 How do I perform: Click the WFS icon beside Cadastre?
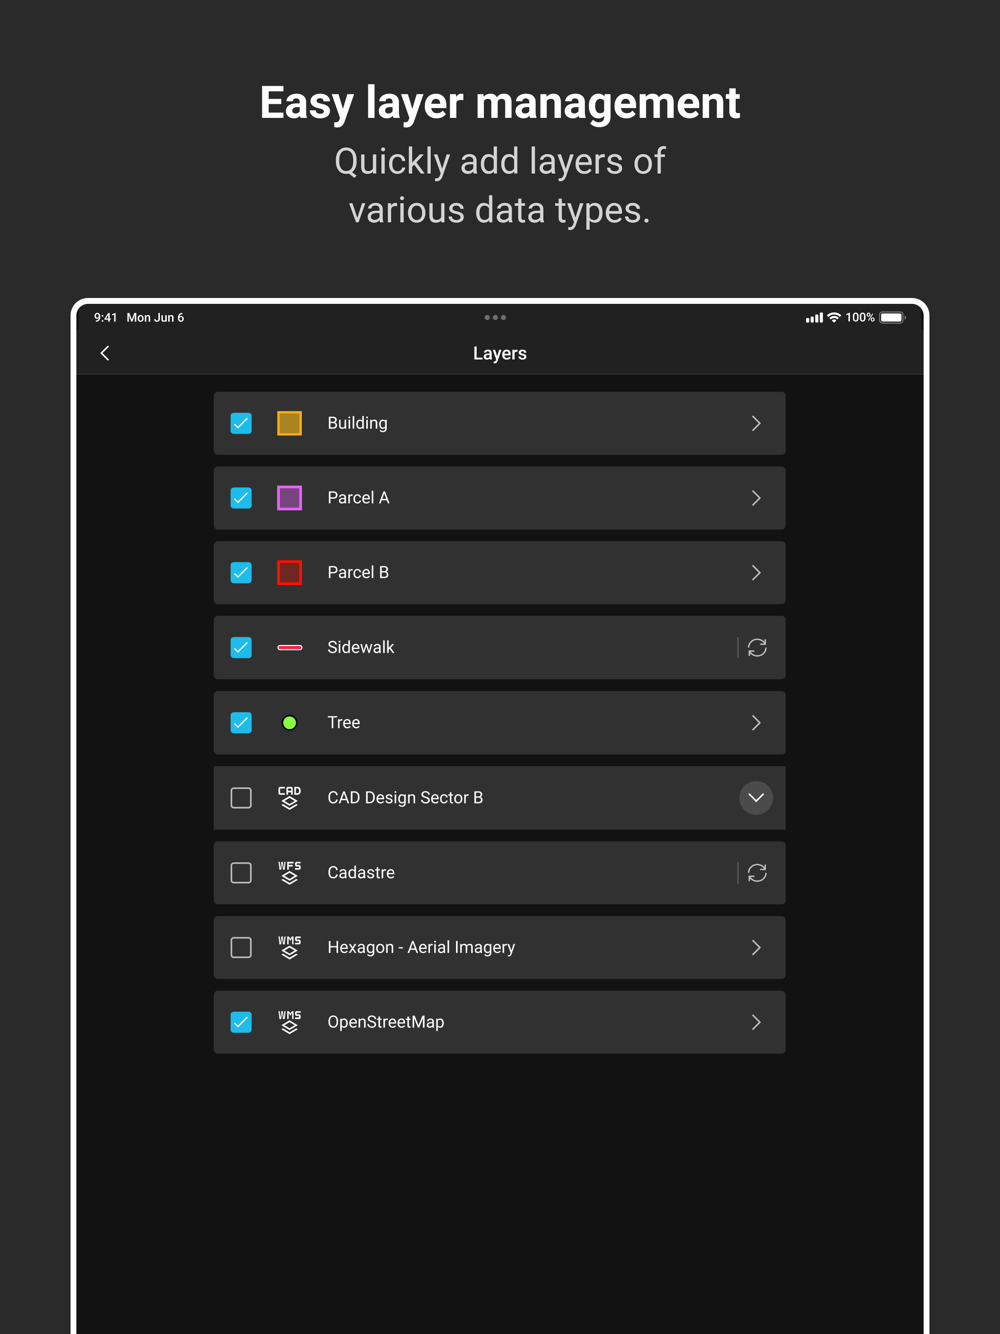click(x=289, y=873)
